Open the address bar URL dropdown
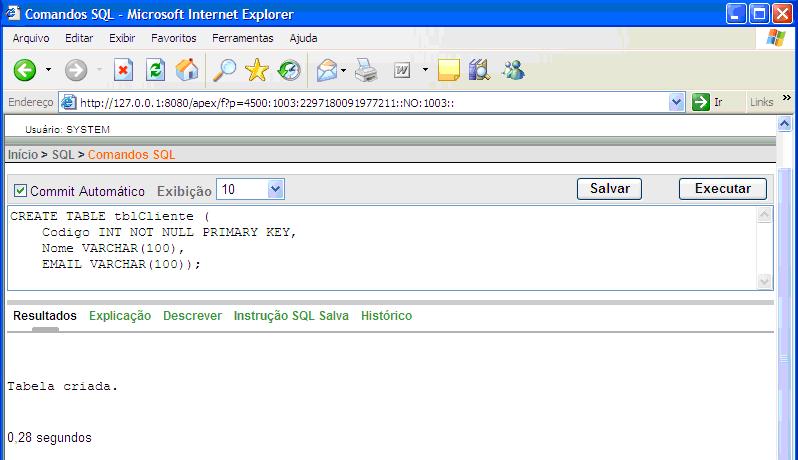The height and width of the screenshot is (460, 798). [x=676, y=102]
